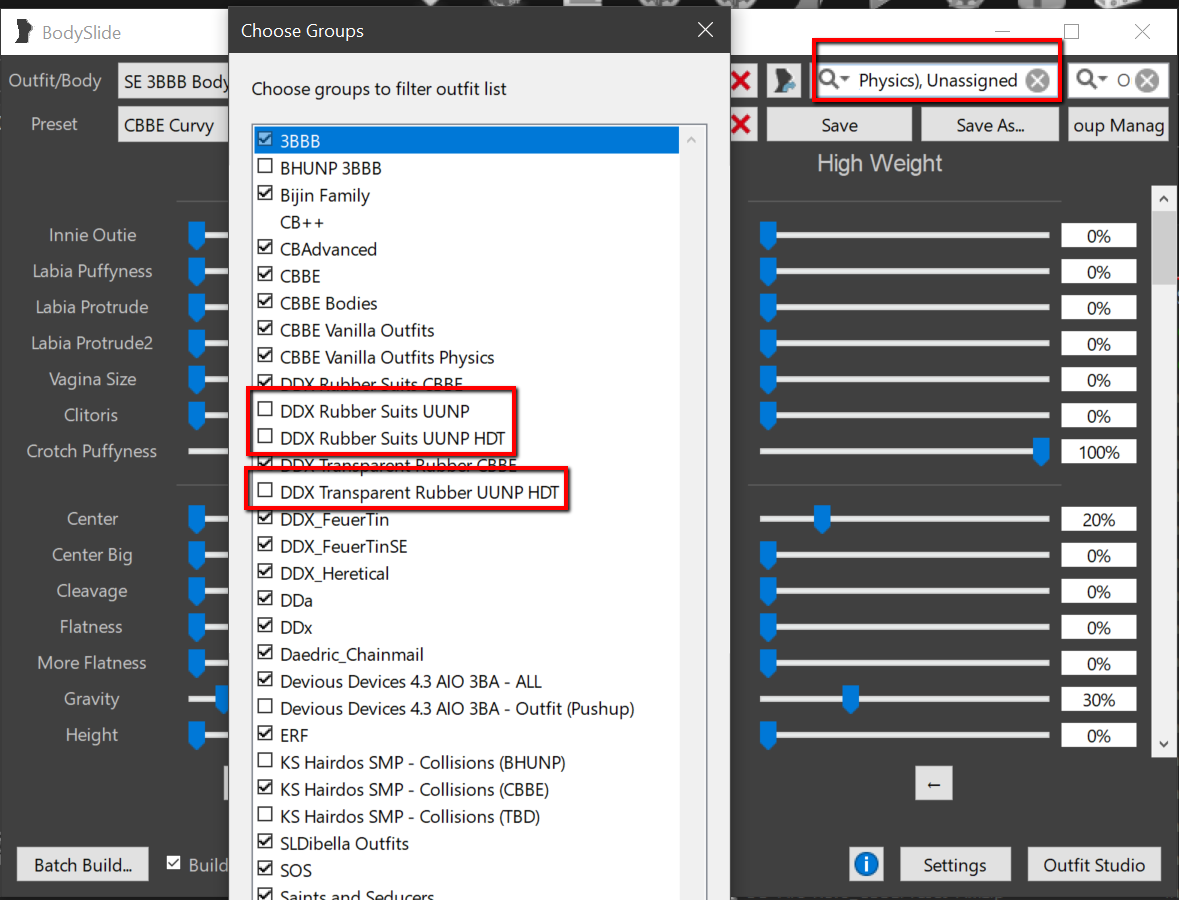The width and height of the screenshot is (1179, 900).
Task: Open the Group Manager button
Action: 1118,125
